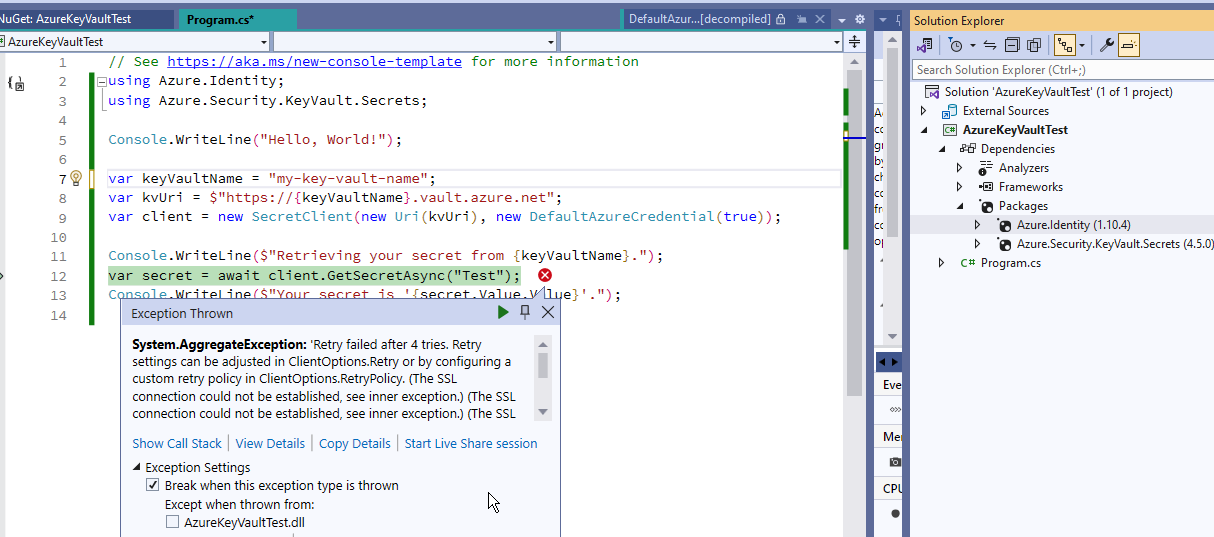Collapse the using directives on line 2
The height and width of the screenshot is (537, 1214).
(x=102, y=81)
